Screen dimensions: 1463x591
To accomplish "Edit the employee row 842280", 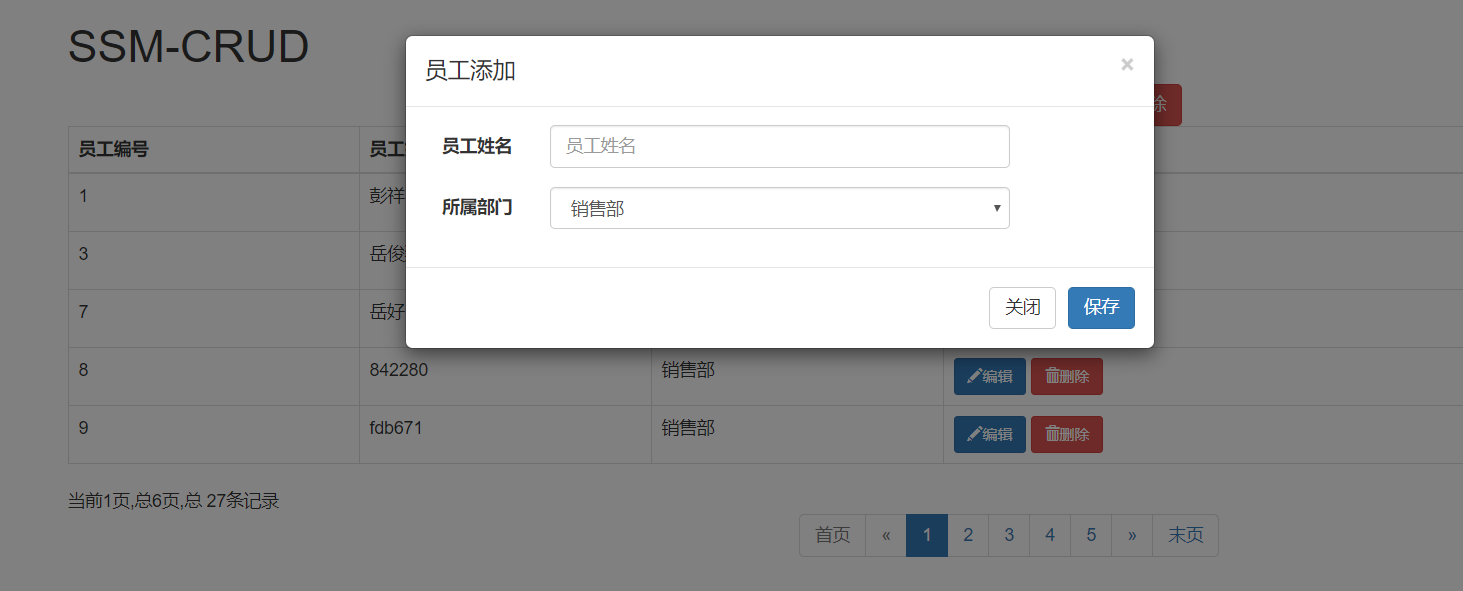I will coord(990,377).
